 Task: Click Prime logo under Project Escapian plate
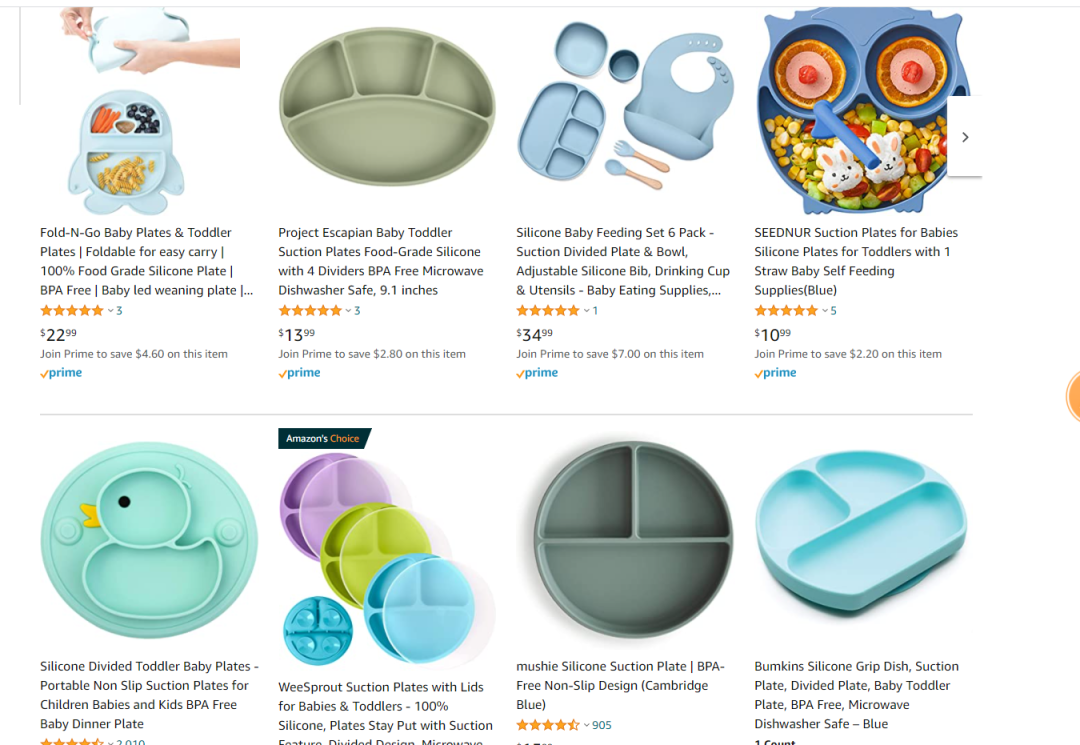(299, 373)
